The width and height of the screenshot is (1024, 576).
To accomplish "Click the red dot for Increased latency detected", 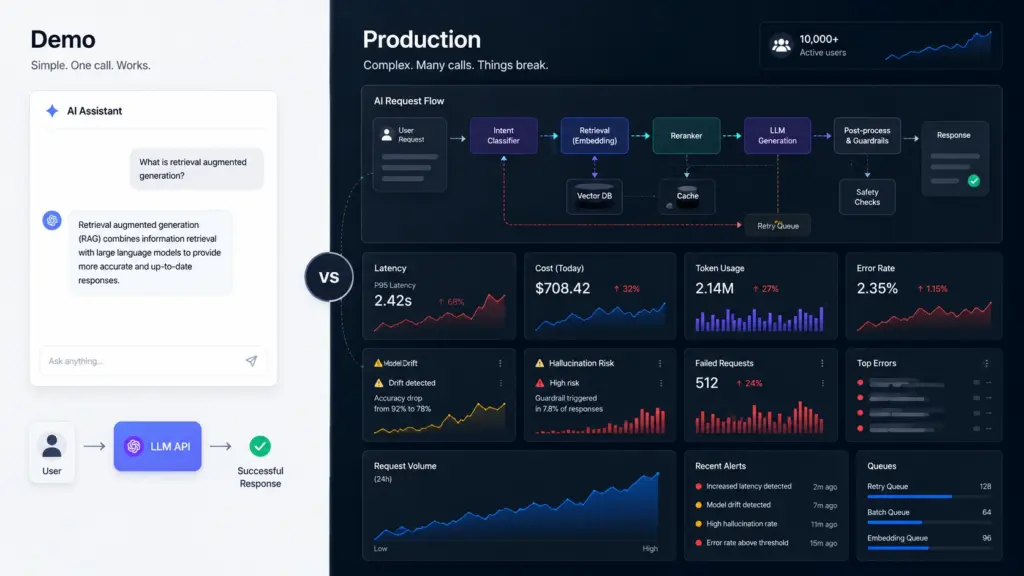I will click(x=699, y=487).
